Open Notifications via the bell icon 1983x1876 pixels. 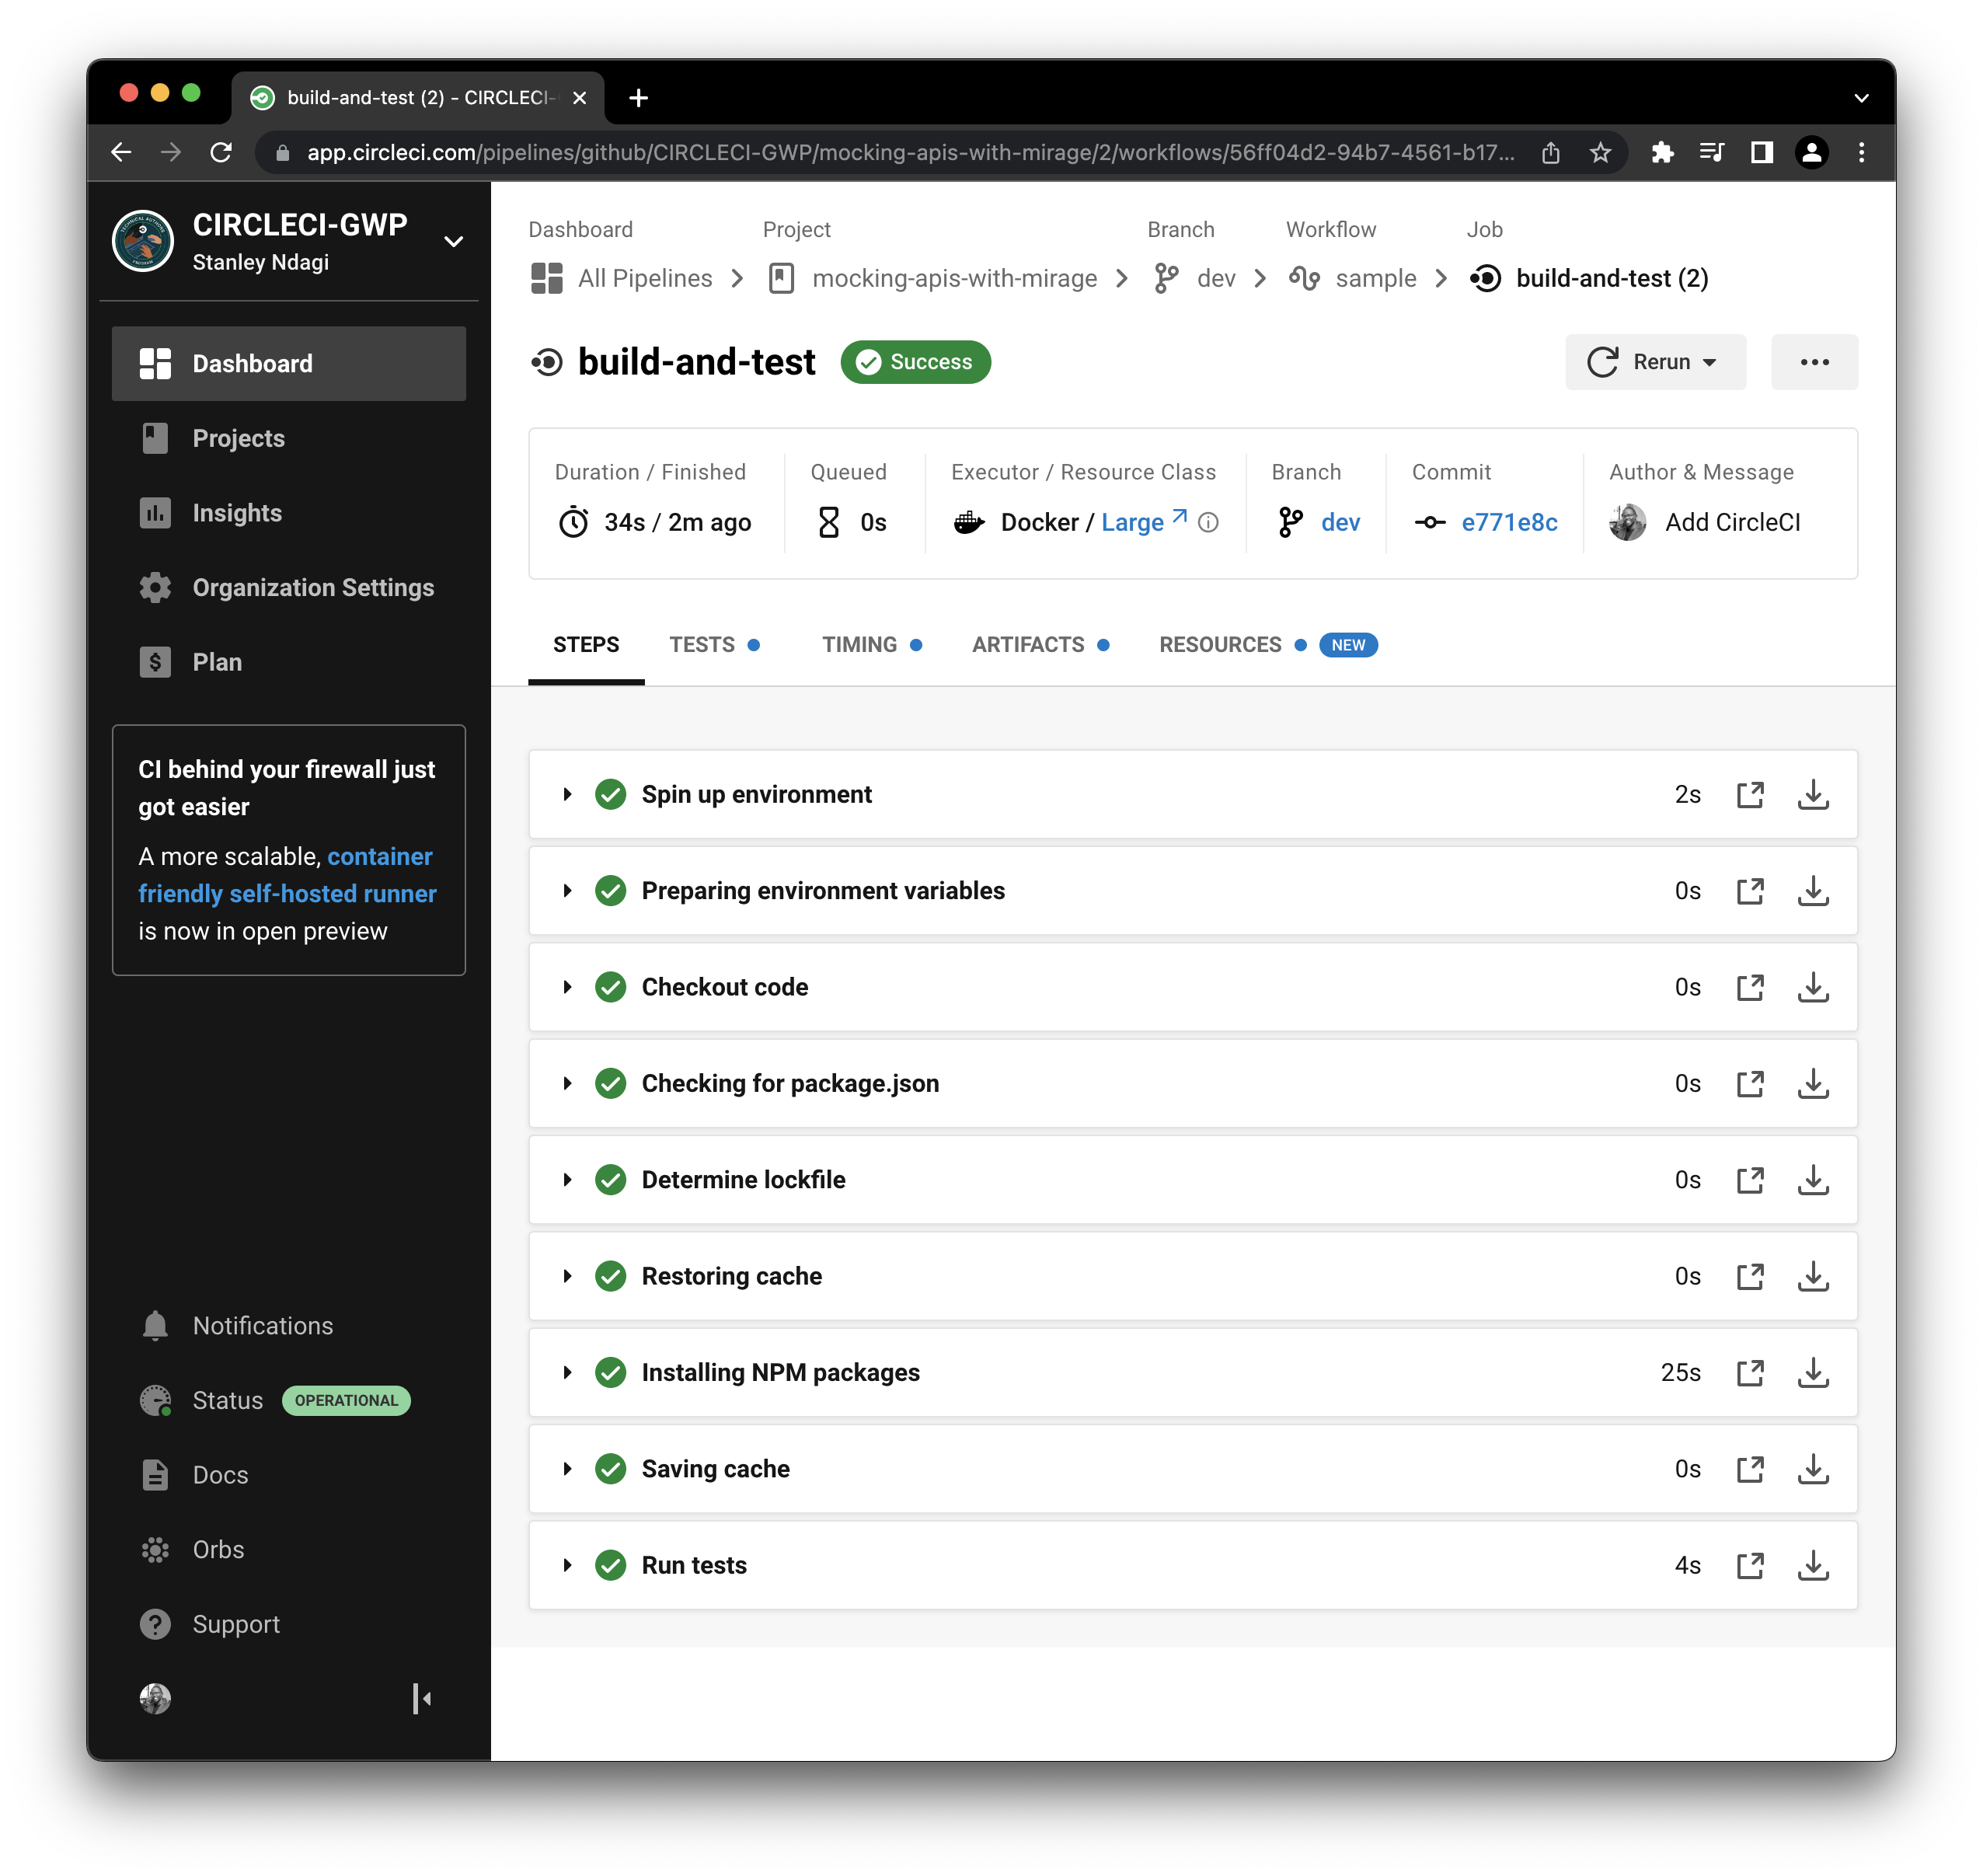point(156,1325)
